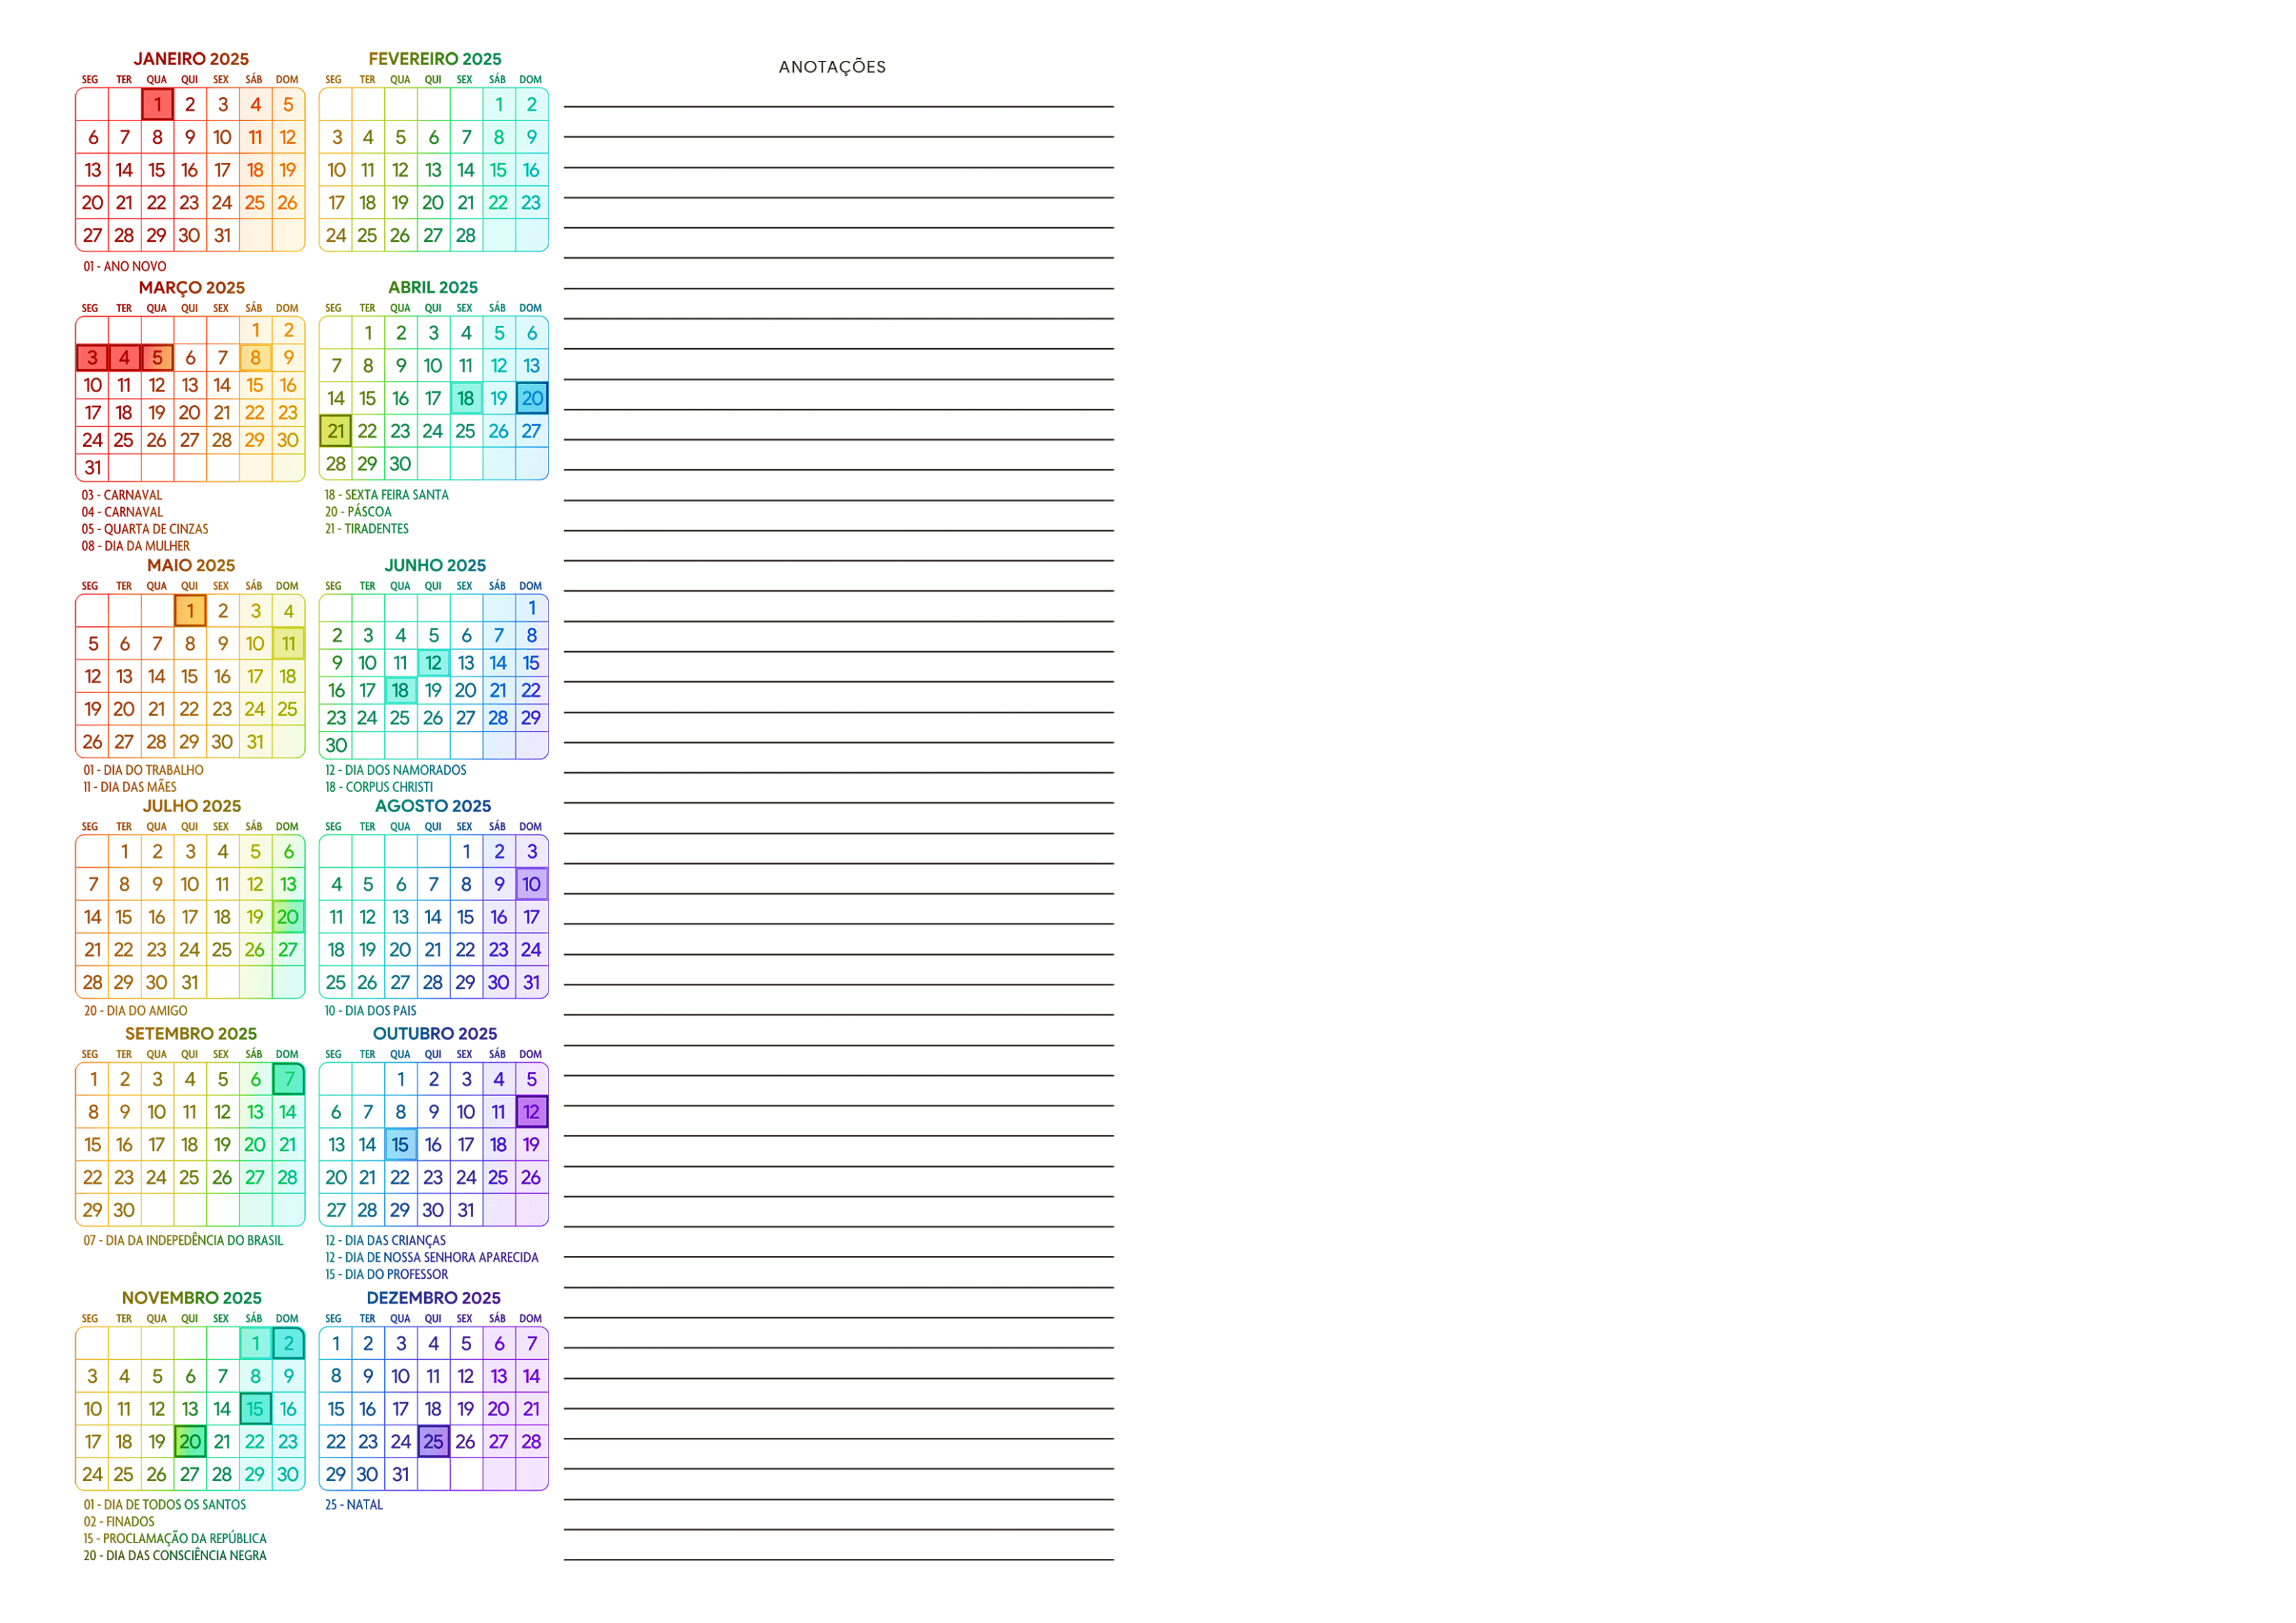Select highlighted day 11 in Maio

(x=288, y=644)
